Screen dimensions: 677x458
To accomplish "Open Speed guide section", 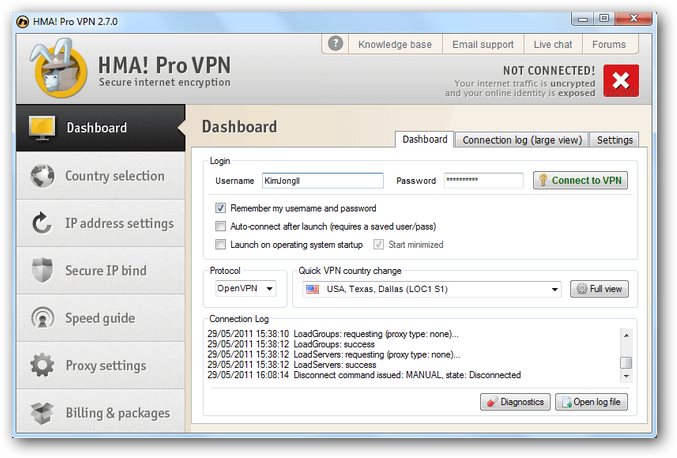I will click(101, 318).
